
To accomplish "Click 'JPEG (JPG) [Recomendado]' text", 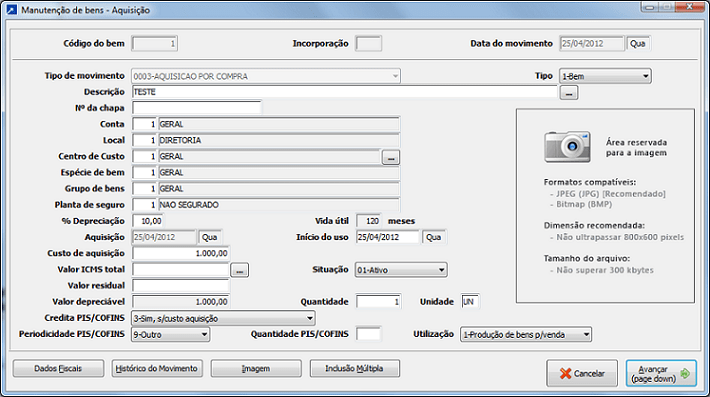I will click(x=611, y=194).
